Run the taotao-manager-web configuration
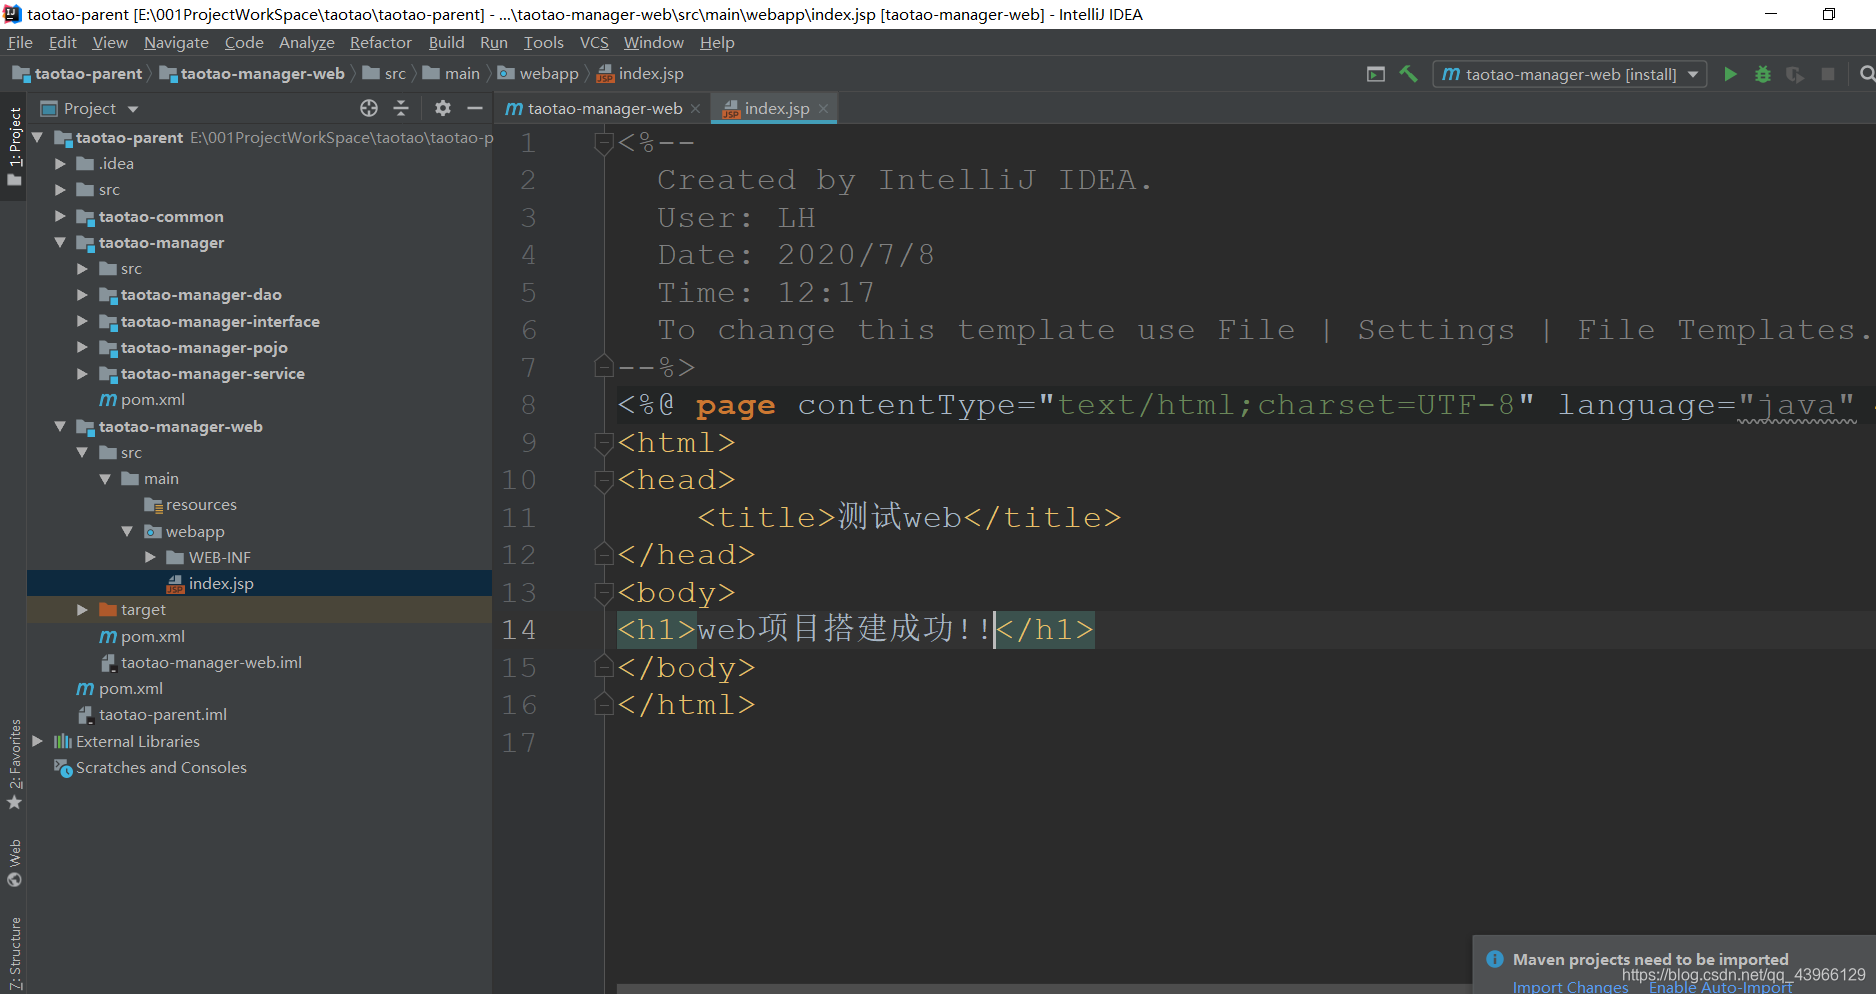 [1730, 74]
